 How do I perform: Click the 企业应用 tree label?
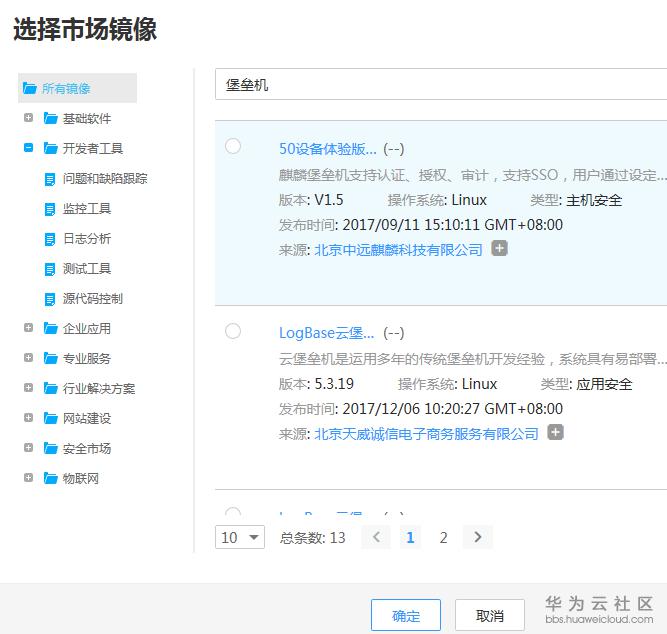tap(87, 328)
